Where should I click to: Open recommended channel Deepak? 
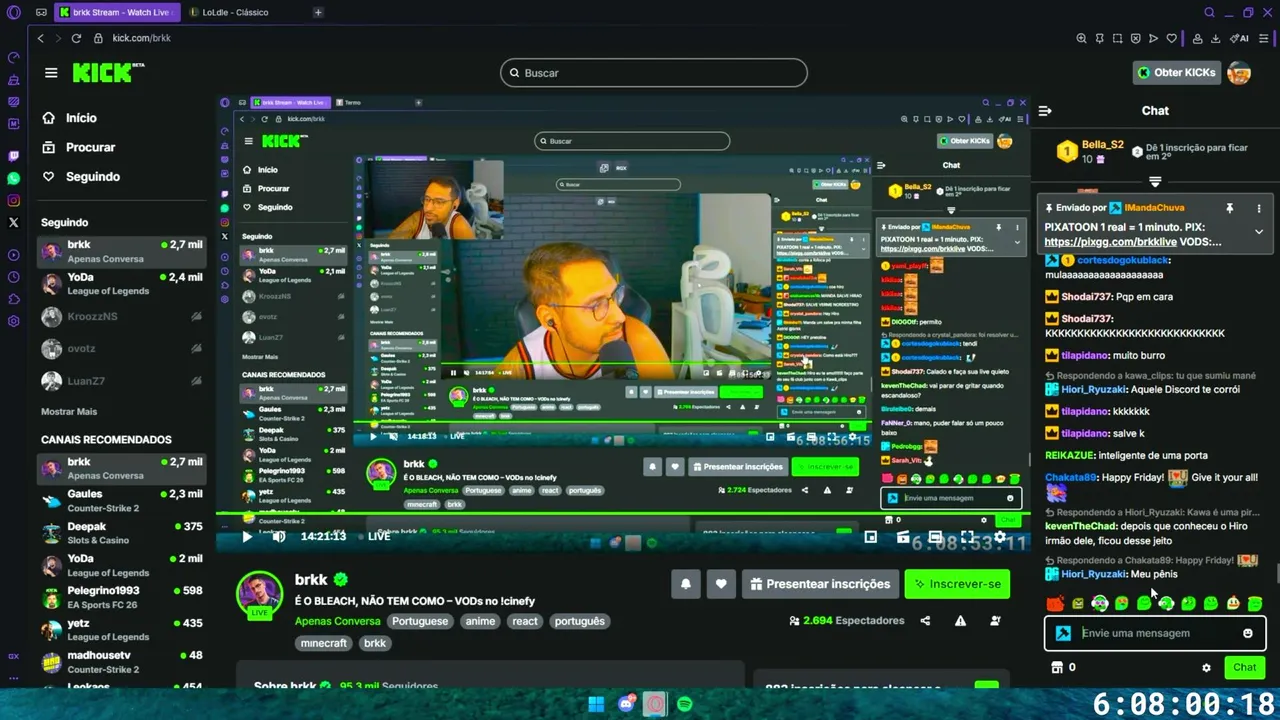click(122, 533)
